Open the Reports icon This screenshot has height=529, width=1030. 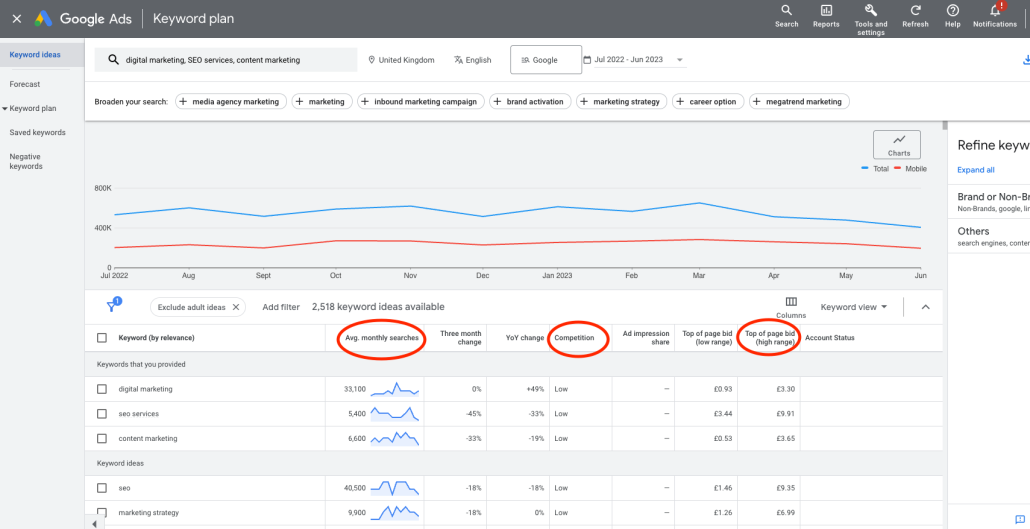[x=826, y=11]
